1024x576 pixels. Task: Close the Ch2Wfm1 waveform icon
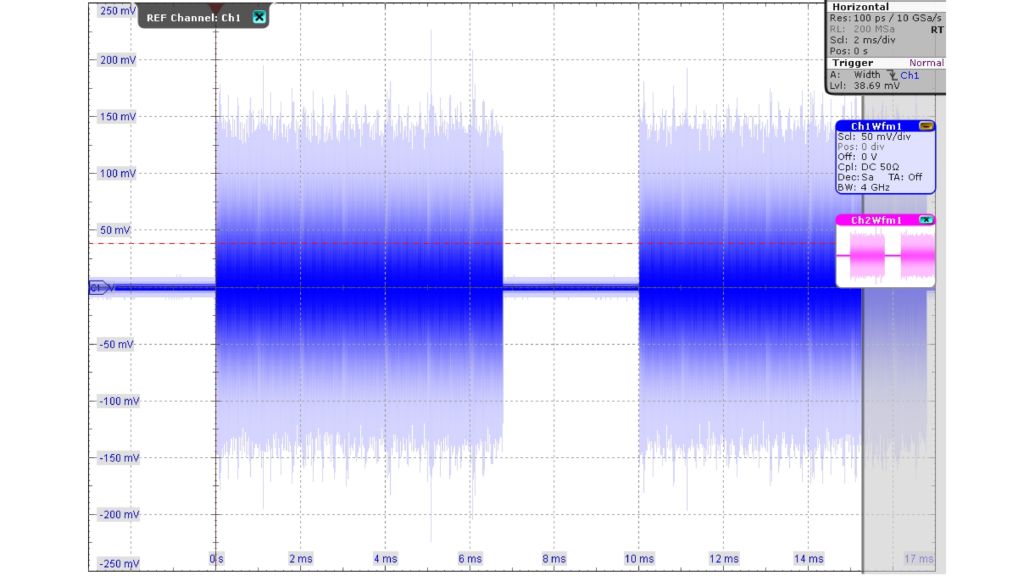tap(926, 220)
